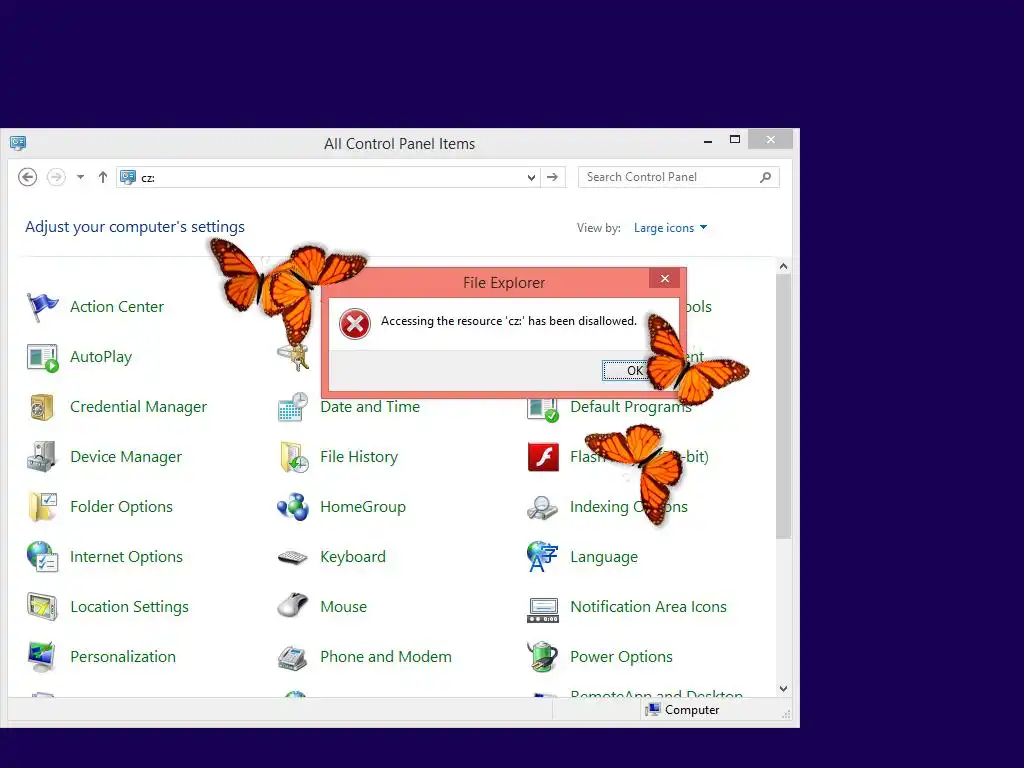Click the Control Panel window title icon
Image resolution: width=1024 pixels, height=768 pixels.
[18, 143]
